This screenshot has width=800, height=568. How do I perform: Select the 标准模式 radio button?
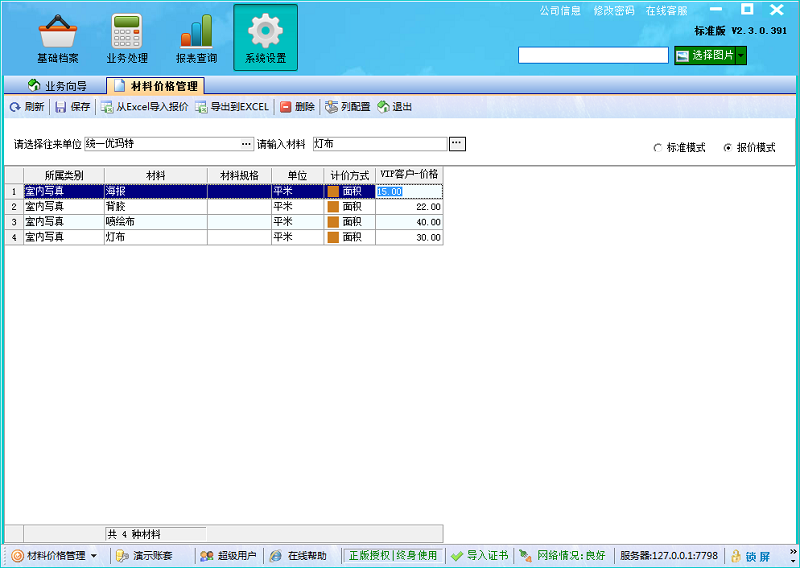(657, 148)
